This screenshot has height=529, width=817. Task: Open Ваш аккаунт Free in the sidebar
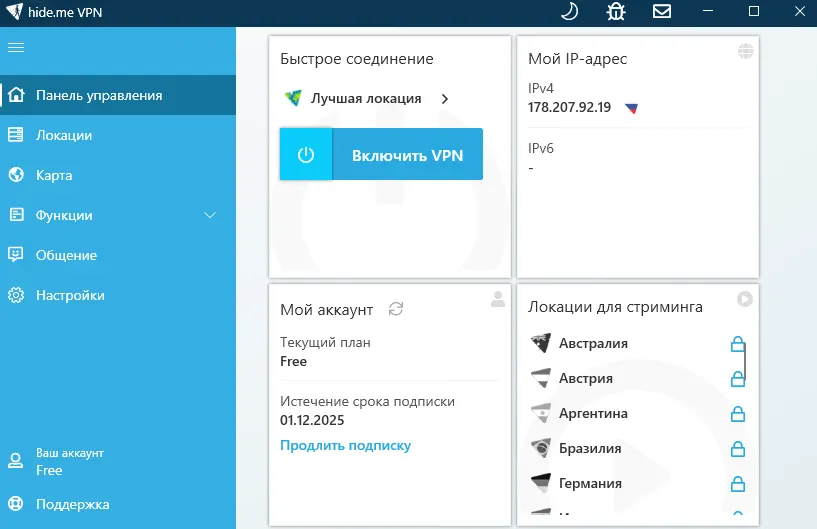[118, 461]
